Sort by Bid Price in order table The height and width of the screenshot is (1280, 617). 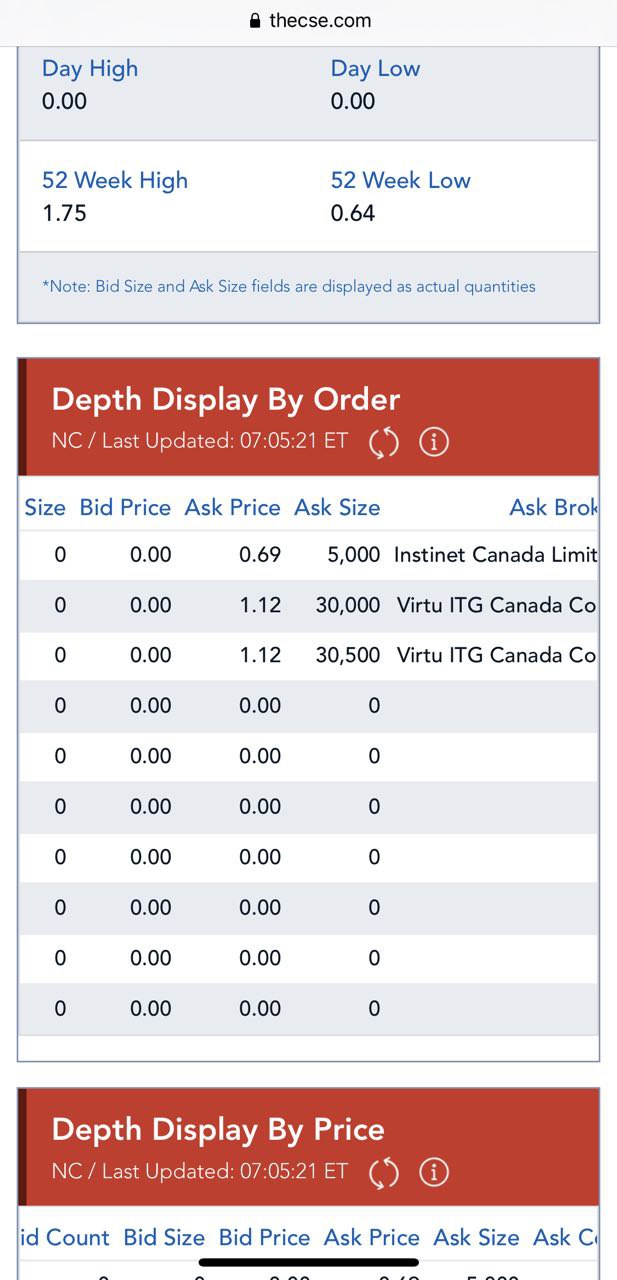coord(125,507)
